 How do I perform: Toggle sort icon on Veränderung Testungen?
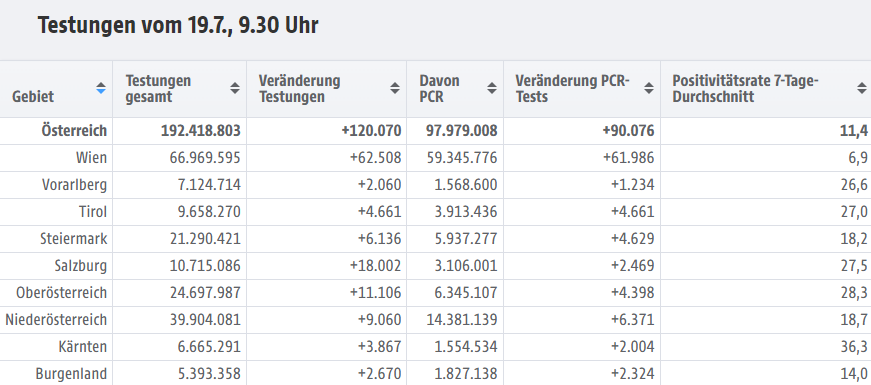click(x=395, y=88)
